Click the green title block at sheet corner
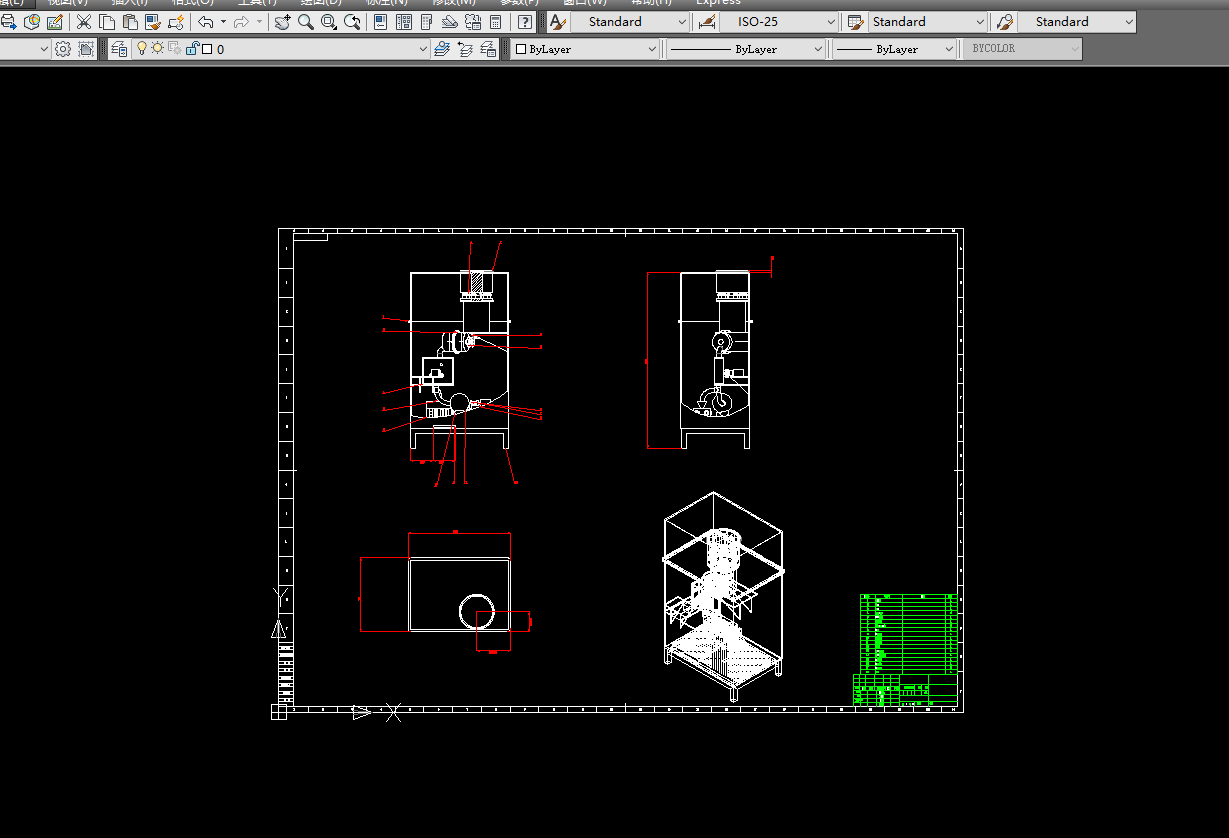 point(905,690)
